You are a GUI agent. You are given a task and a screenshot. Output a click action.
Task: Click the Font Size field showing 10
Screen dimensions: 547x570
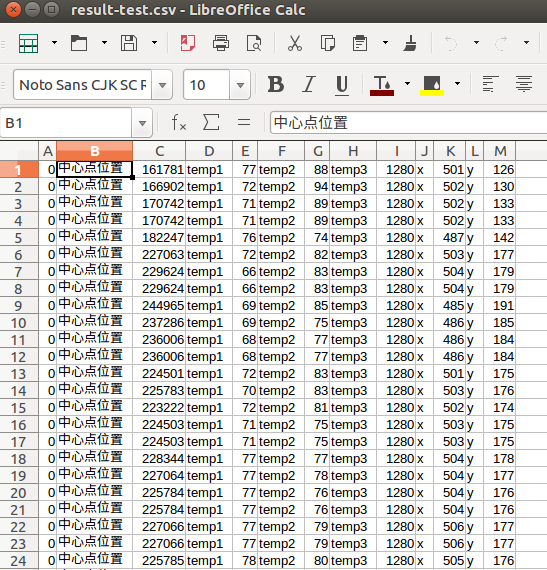pos(206,85)
